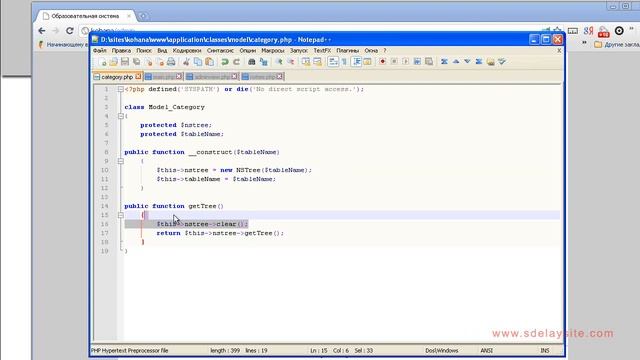640x360 pixels.
Task: Open the Запуск menu
Action: click(x=299, y=51)
